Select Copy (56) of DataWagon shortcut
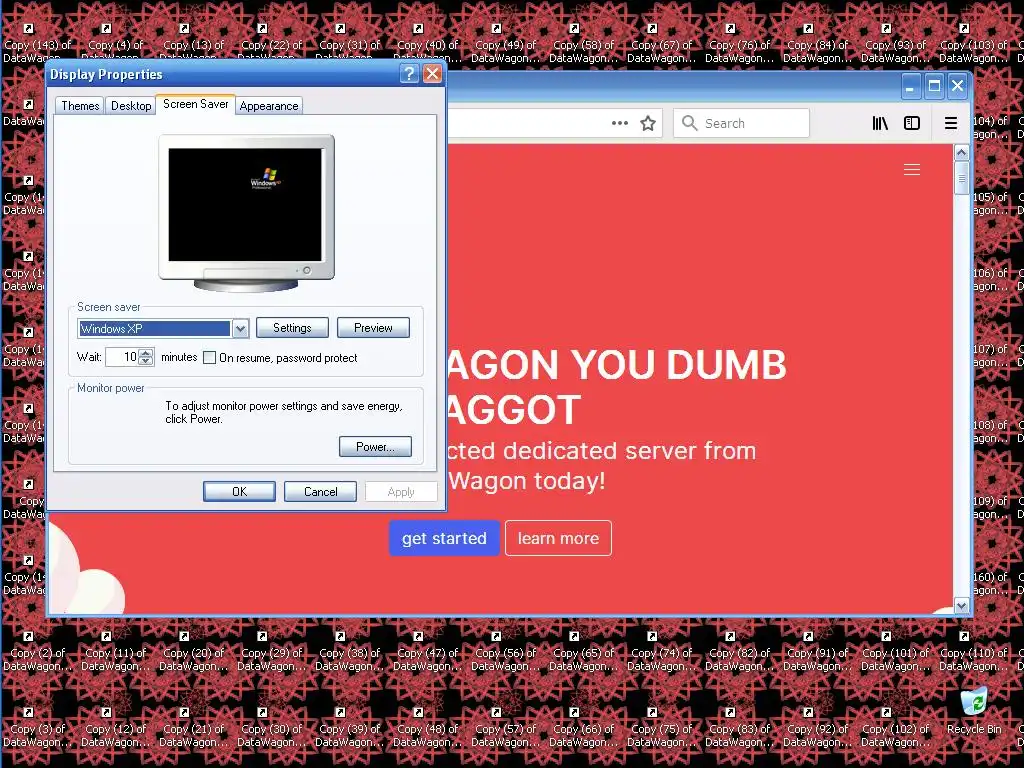Viewport: 1024px width, 768px height. point(505,651)
